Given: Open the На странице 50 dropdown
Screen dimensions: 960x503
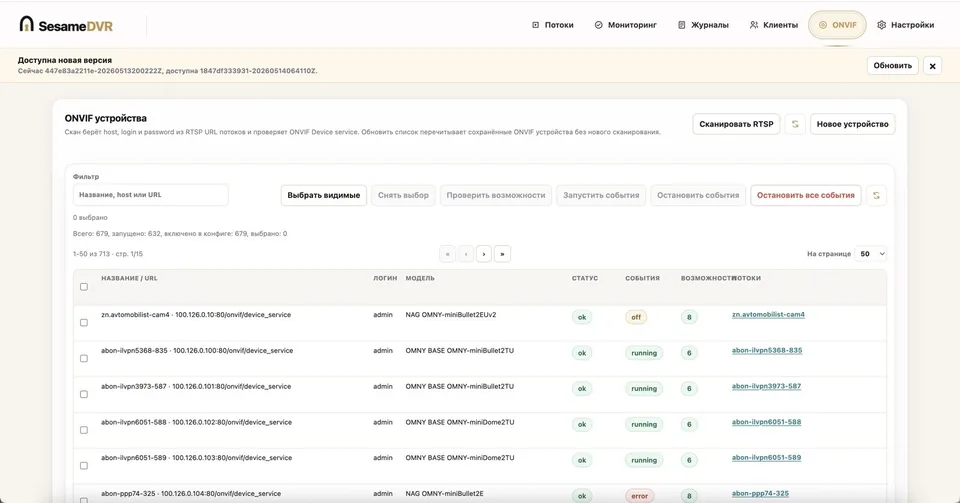Looking at the screenshot, I should [871, 254].
